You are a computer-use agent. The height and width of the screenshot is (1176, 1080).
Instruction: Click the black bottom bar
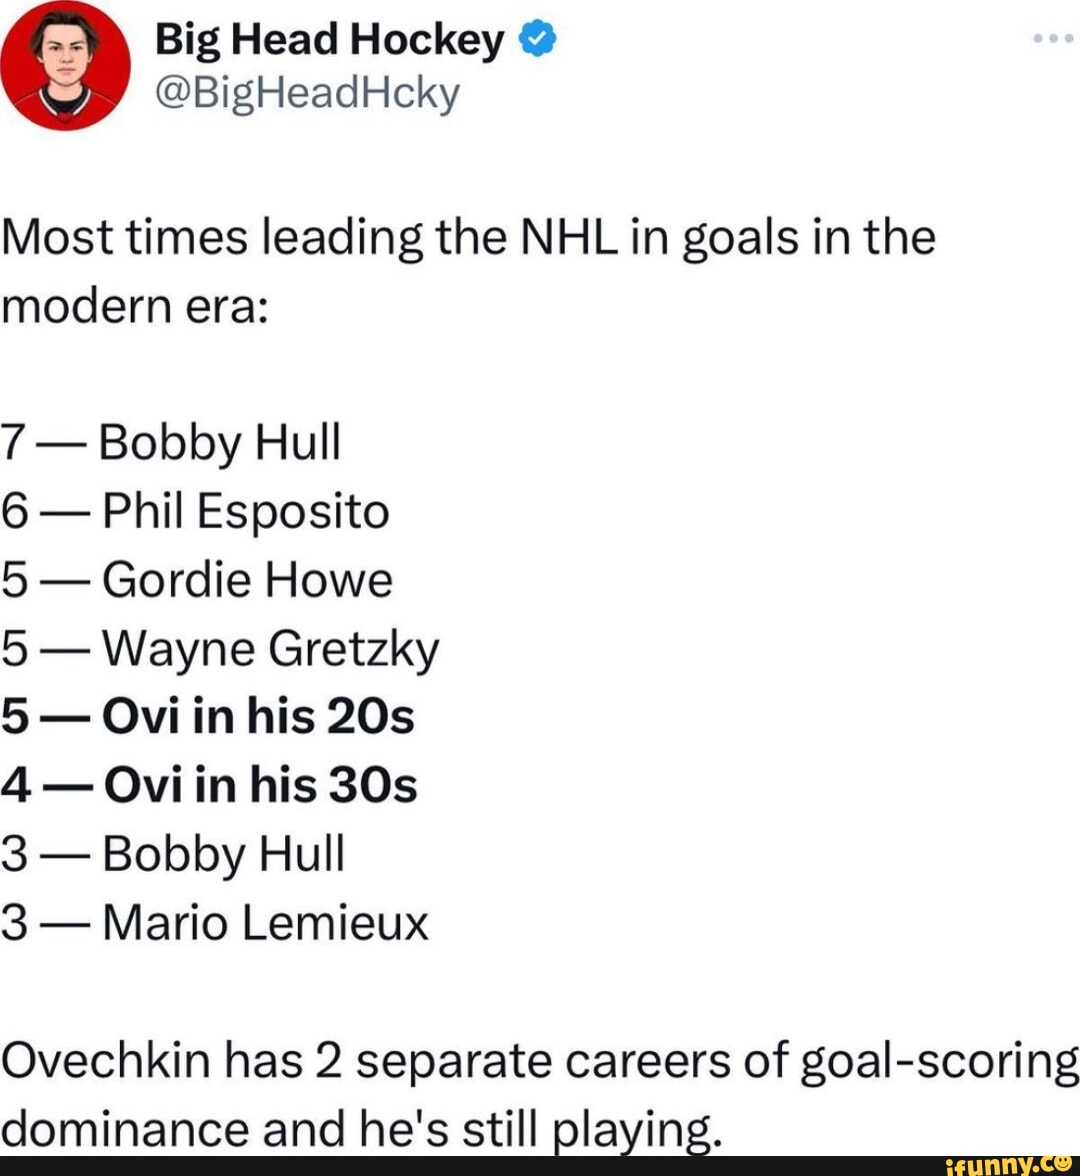tap(540, 1165)
